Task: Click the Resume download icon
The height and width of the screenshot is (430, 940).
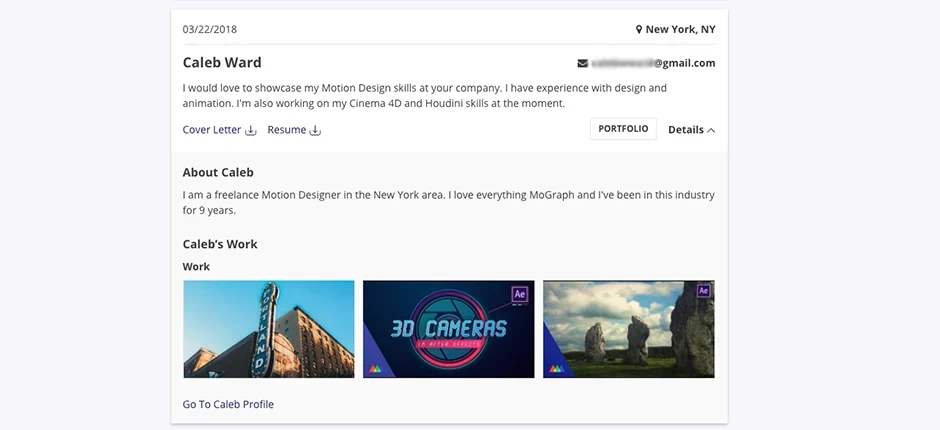Action: (x=315, y=130)
